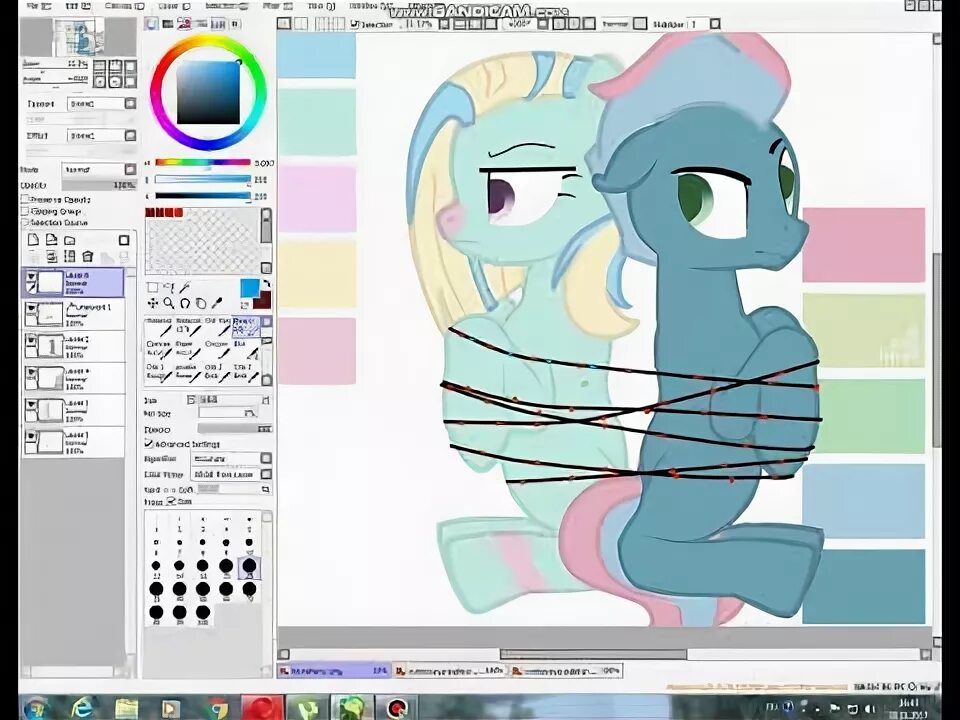Show the RGB slider panel icon
This screenshot has height=720, width=960.
pos(168,24)
